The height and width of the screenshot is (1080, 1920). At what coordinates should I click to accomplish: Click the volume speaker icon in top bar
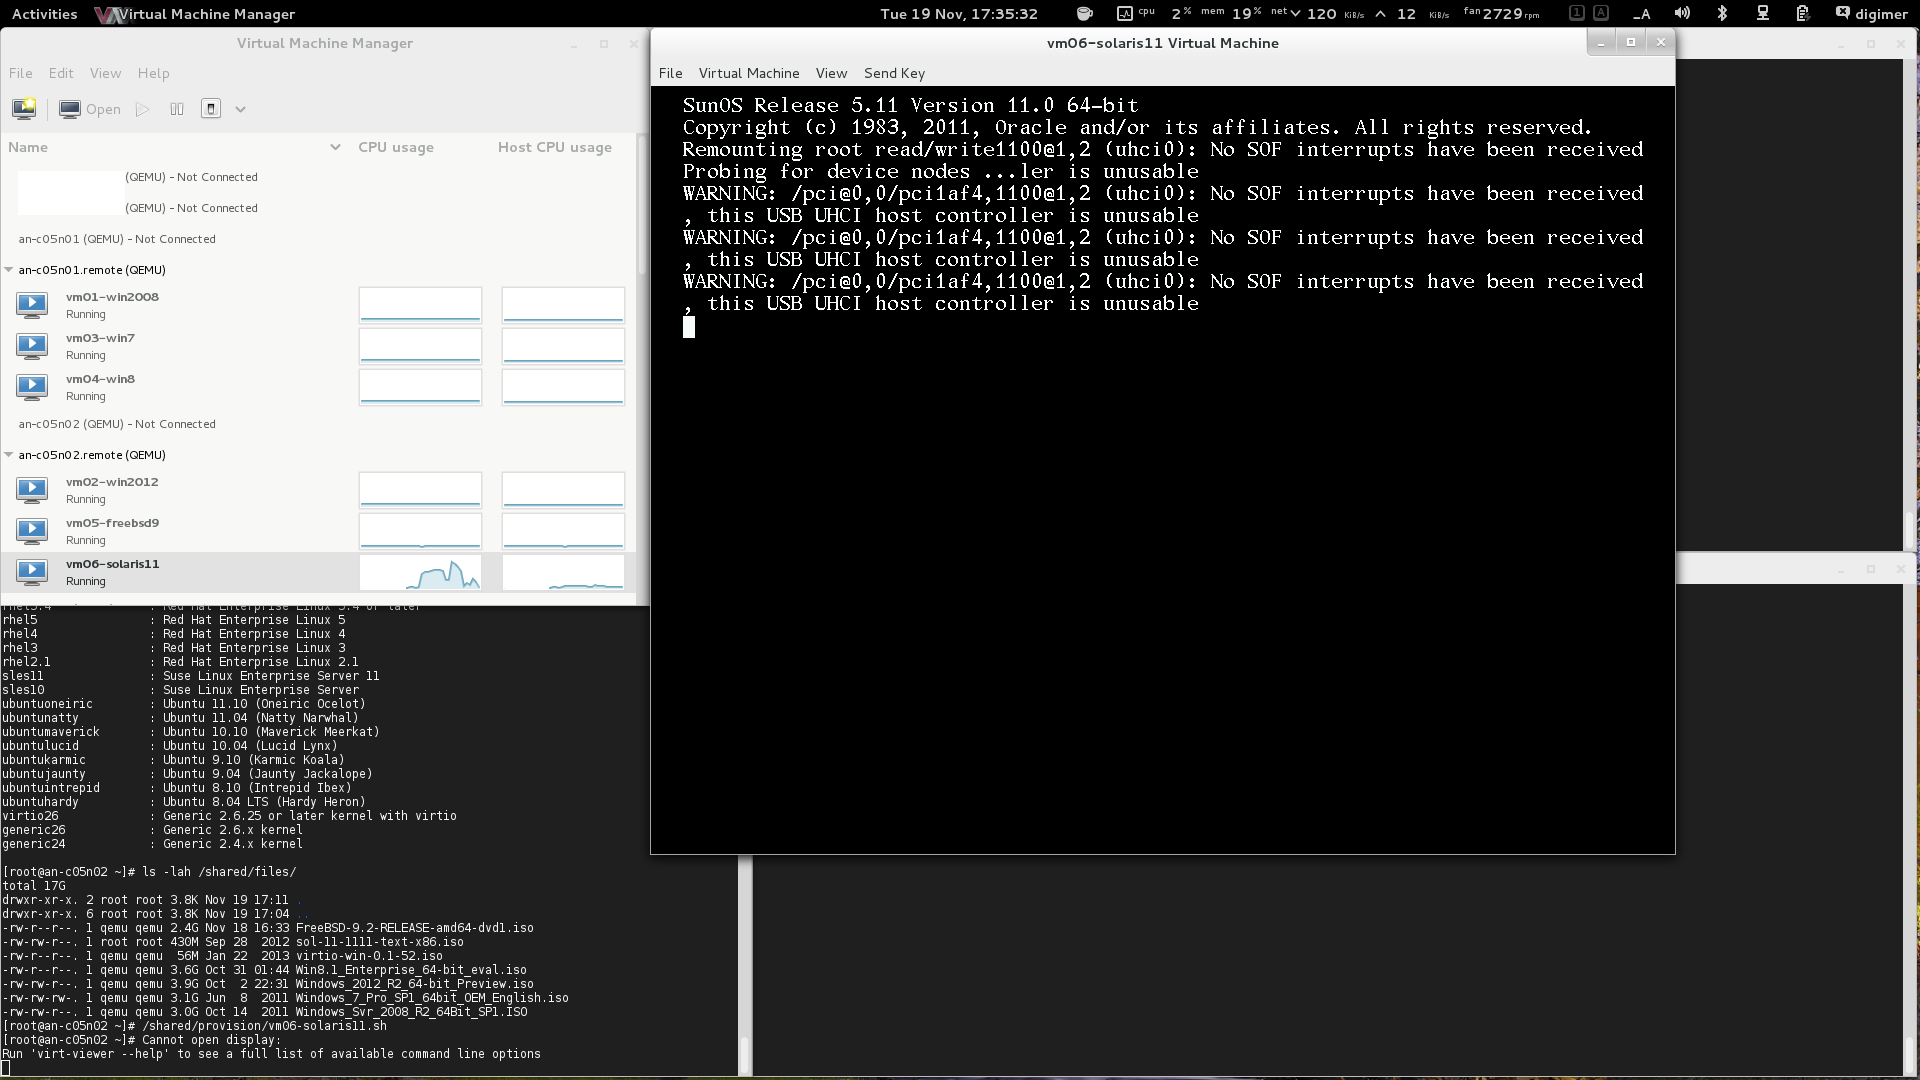click(1682, 14)
